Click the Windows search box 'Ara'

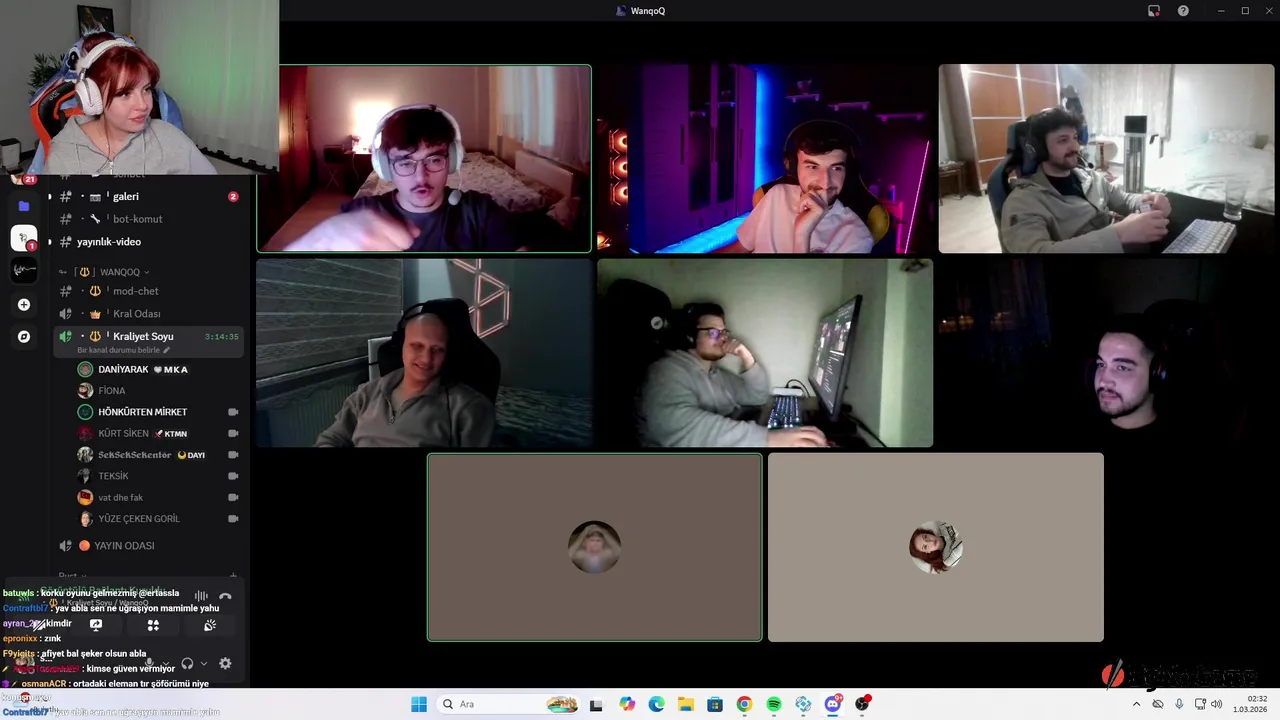pos(509,704)
